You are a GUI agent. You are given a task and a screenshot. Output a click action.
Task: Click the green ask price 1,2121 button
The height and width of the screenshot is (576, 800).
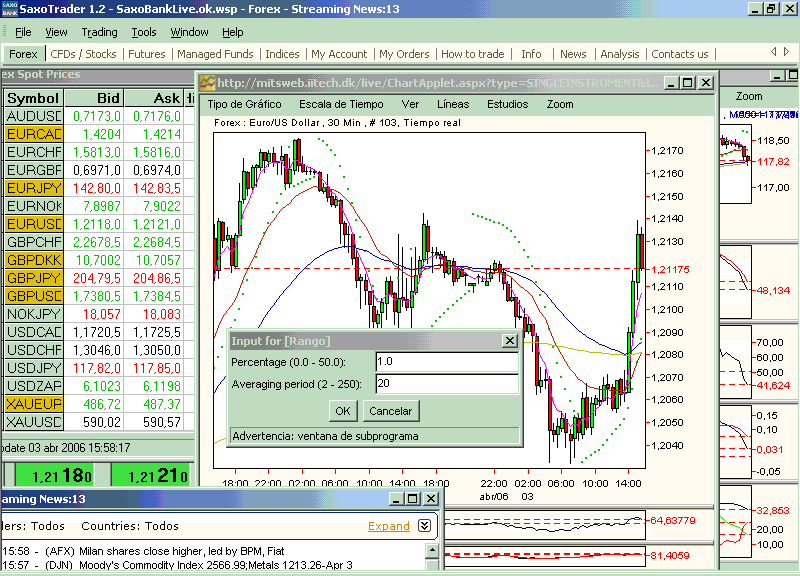(151, 475)
